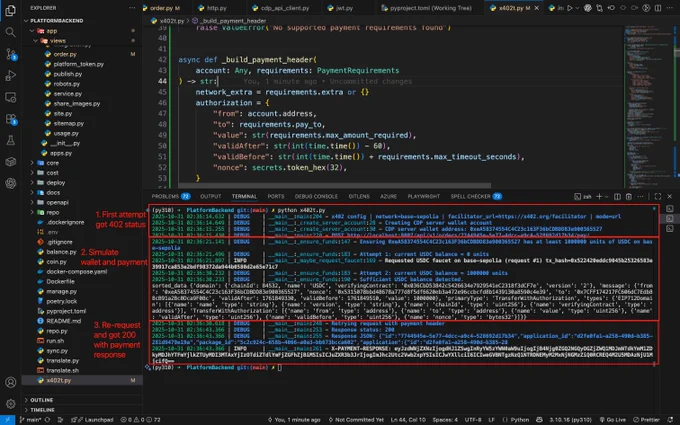Open the Extensions view

(10, 119)
